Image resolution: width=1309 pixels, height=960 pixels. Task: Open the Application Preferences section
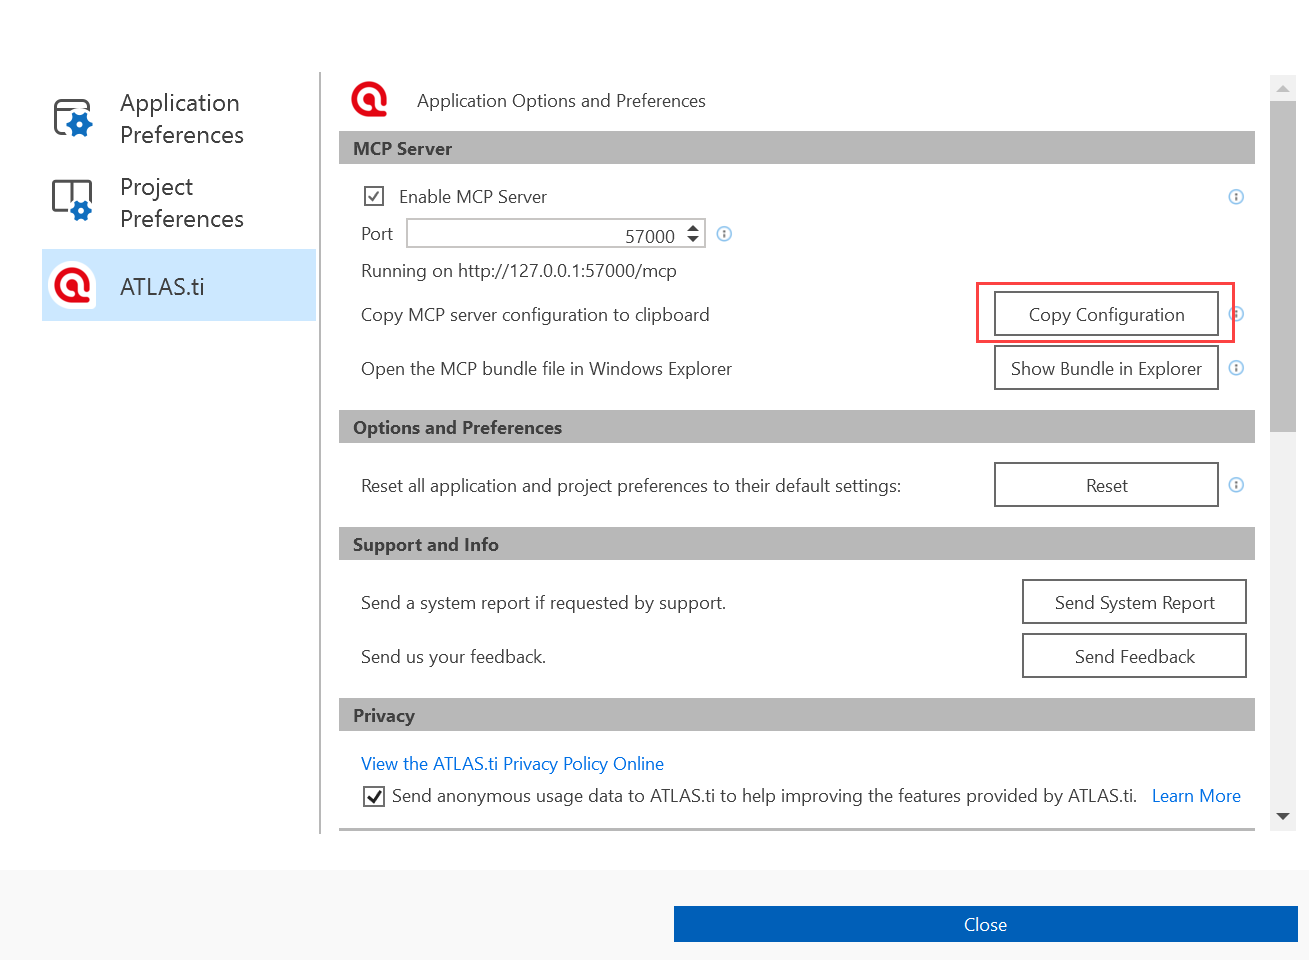click(179, 119)
